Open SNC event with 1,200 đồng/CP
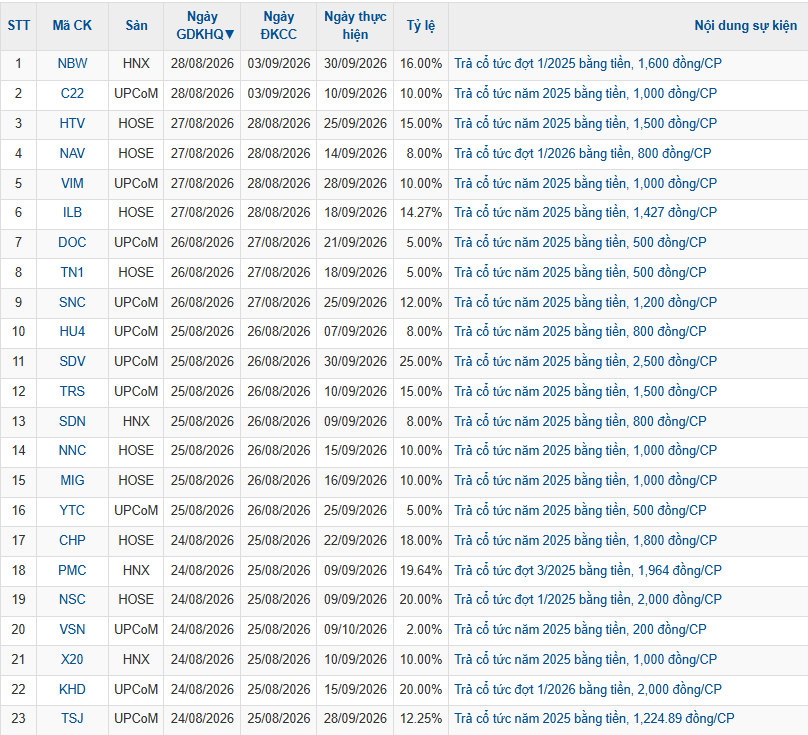The width and height of the screenshot is (808, 735). click(x=585, y=302)
